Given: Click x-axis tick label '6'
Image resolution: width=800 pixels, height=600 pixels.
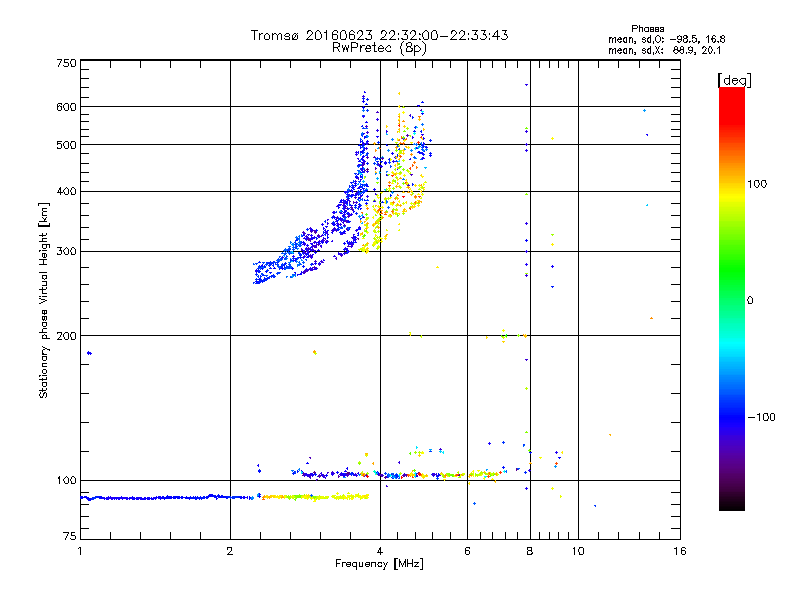Looking at the screenshot, I should click(x=467, y=551).
